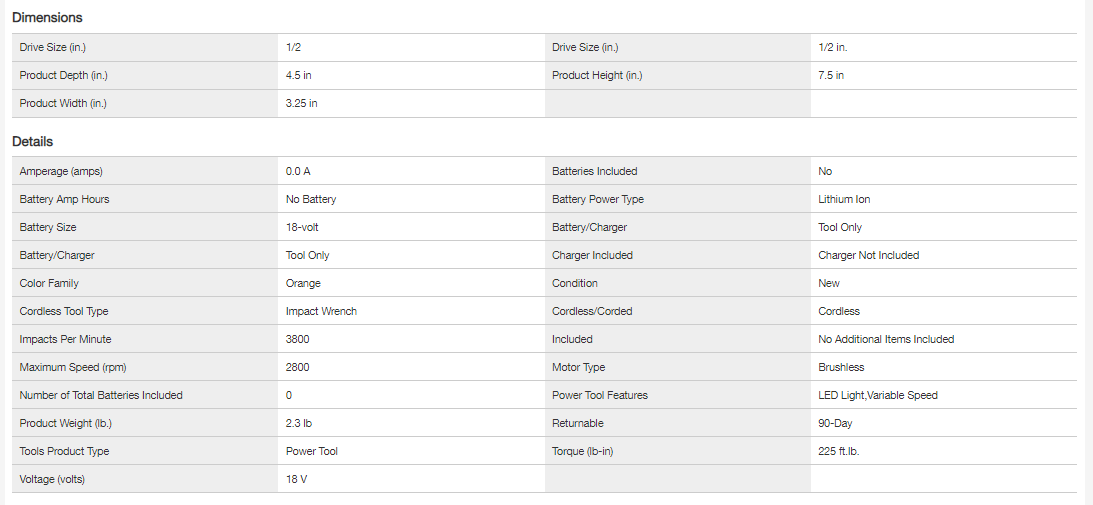Click the Orange Color Family value
This screenshot has width=1093, height=505.
coord(303,283)
